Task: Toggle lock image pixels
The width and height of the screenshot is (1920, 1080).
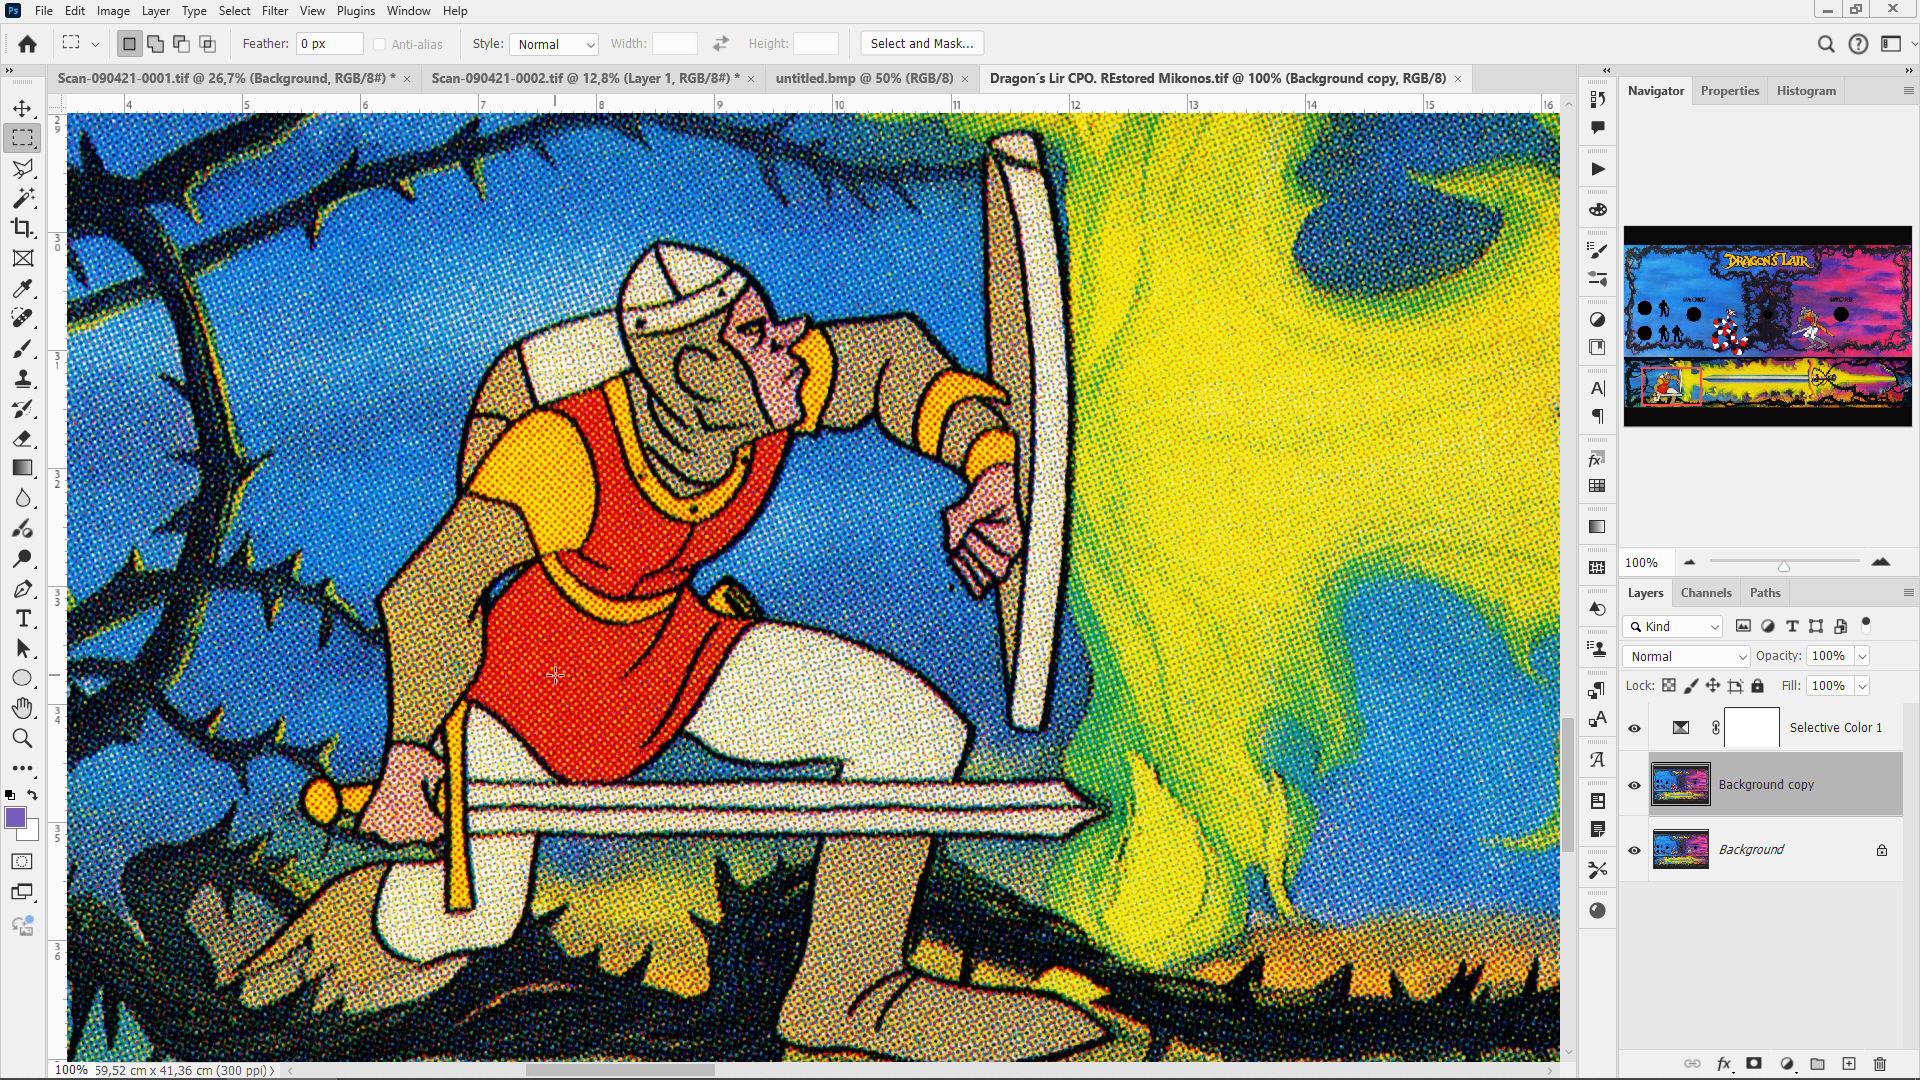Action: pyautogui.click(x=1691, y=686)
